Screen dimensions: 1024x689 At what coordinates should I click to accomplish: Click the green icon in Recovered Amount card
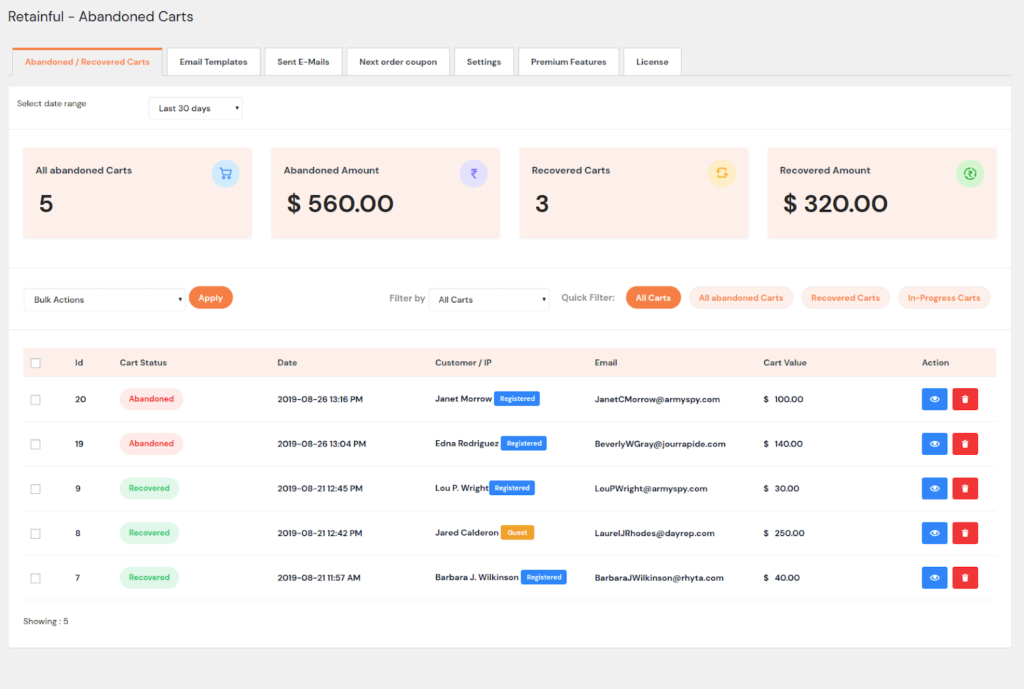click(970, 174)
